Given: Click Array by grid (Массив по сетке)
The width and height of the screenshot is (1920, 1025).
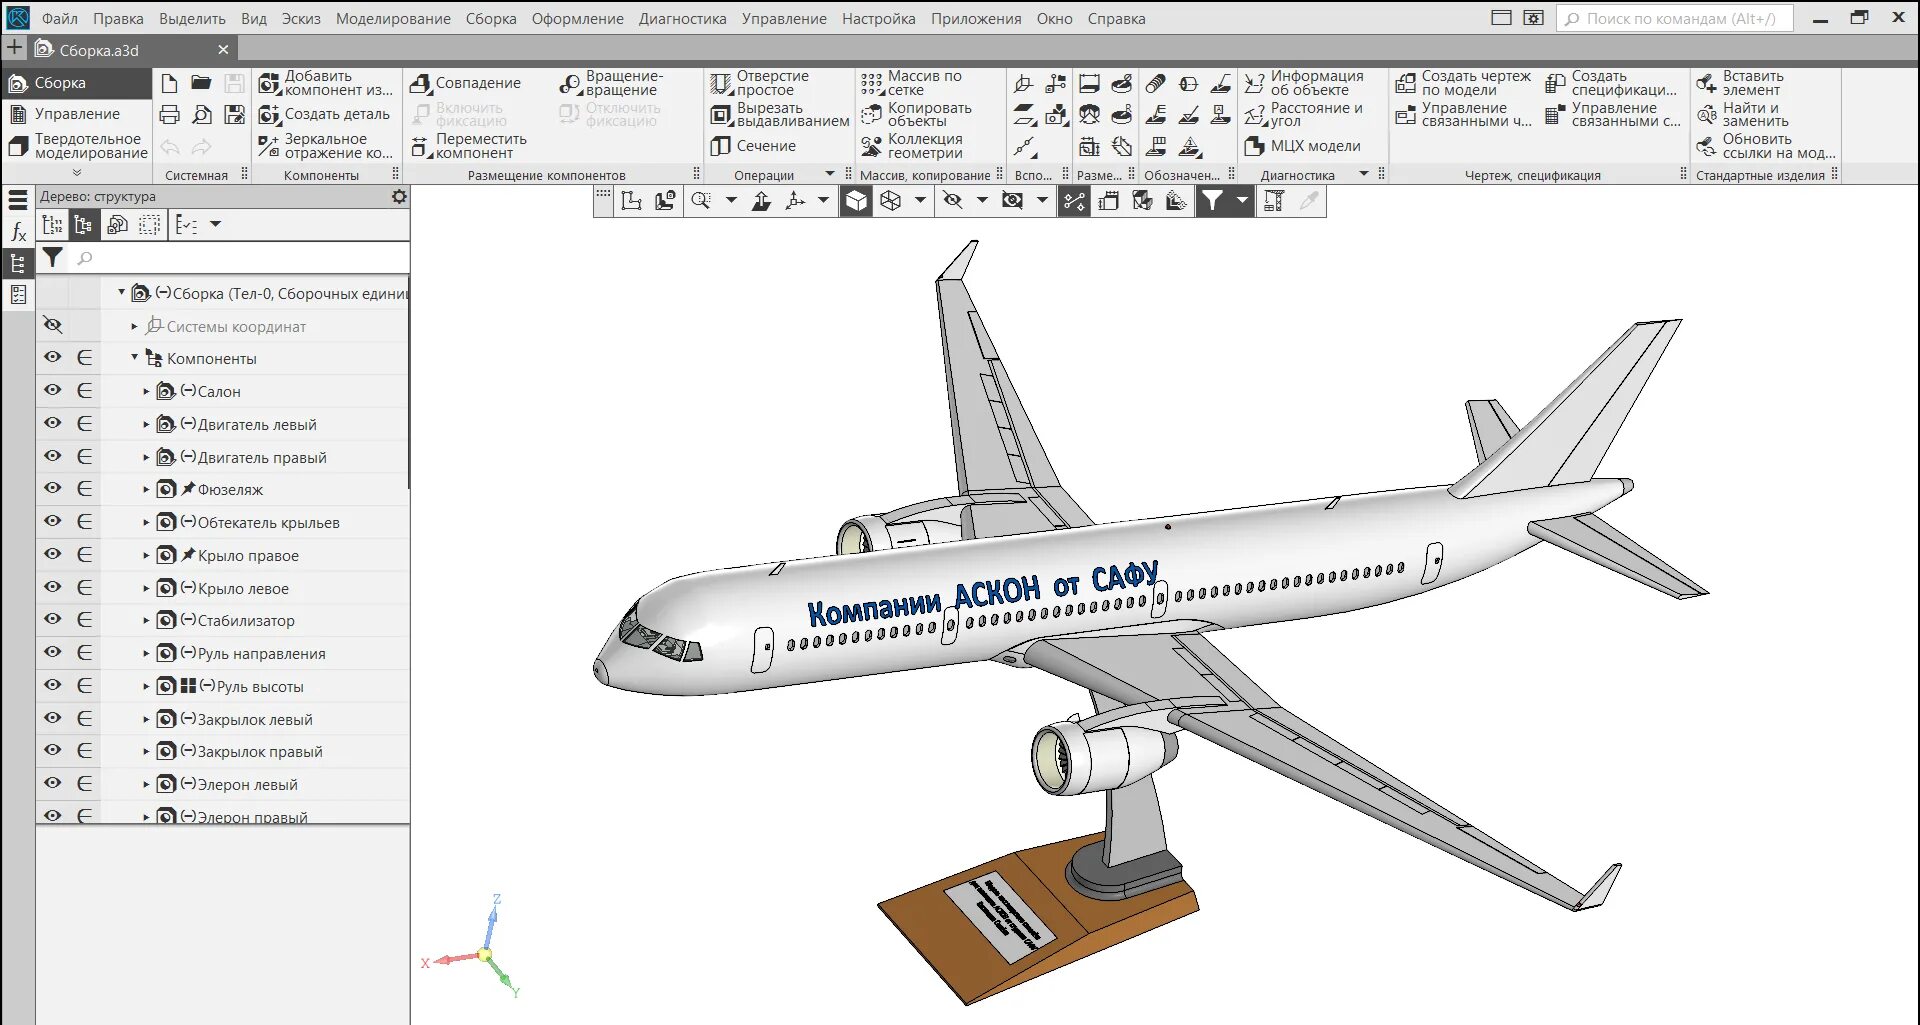Looking at the screenshot, I should (x=911, y=83).
